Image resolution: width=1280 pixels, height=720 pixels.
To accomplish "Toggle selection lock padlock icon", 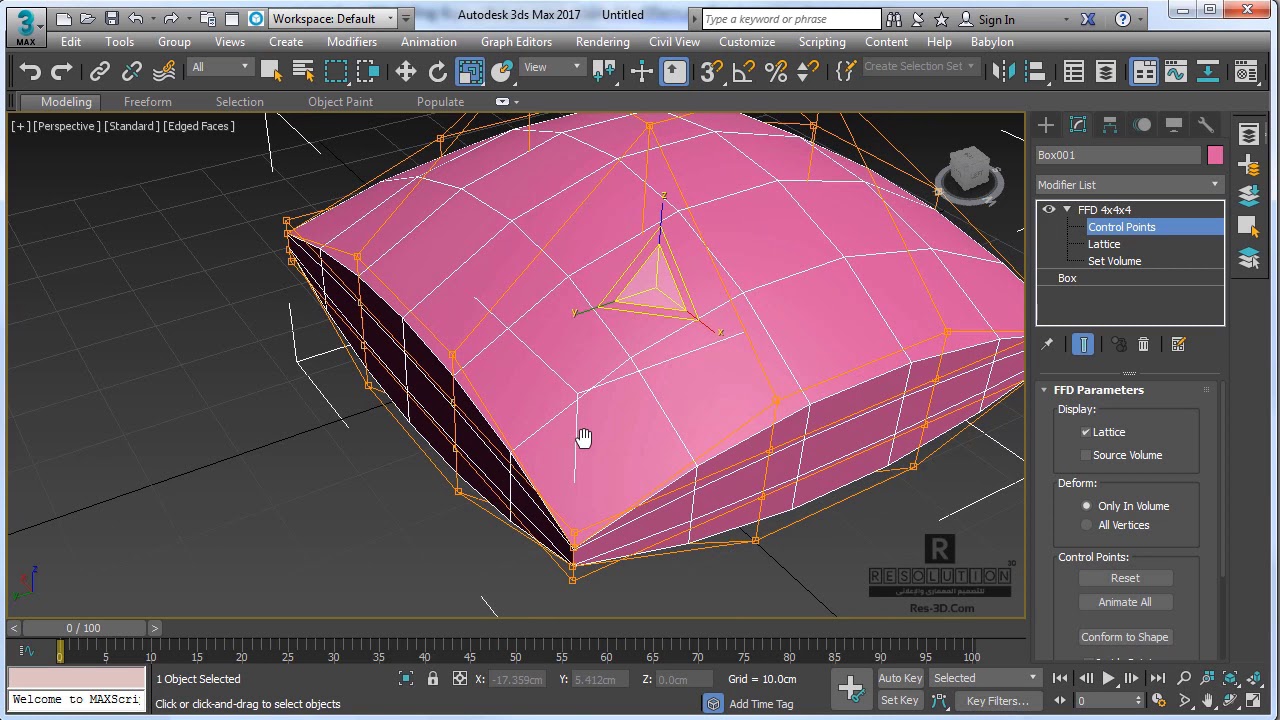I will (x=433, y=679).
